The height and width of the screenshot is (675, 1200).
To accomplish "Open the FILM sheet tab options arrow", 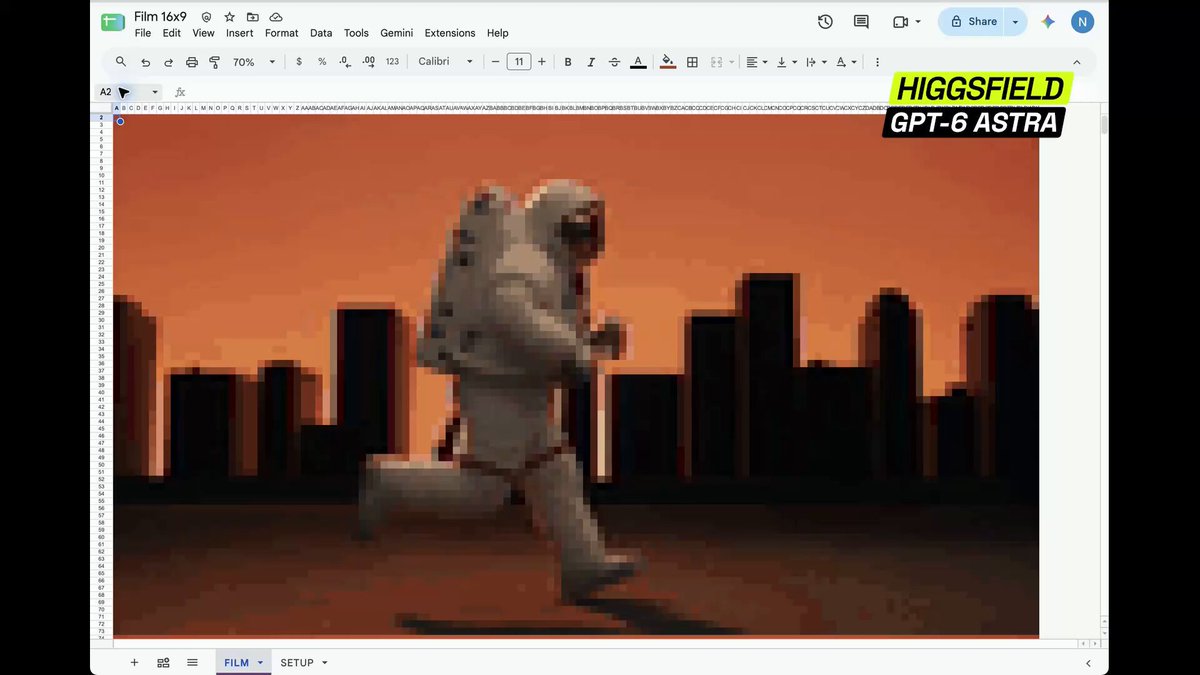I will pos(260,662).
